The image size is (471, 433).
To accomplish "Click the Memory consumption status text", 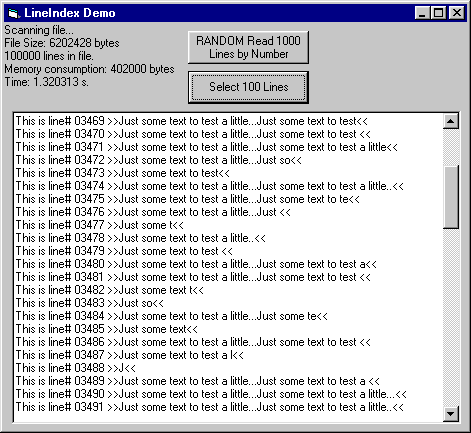I will point(89,69).
